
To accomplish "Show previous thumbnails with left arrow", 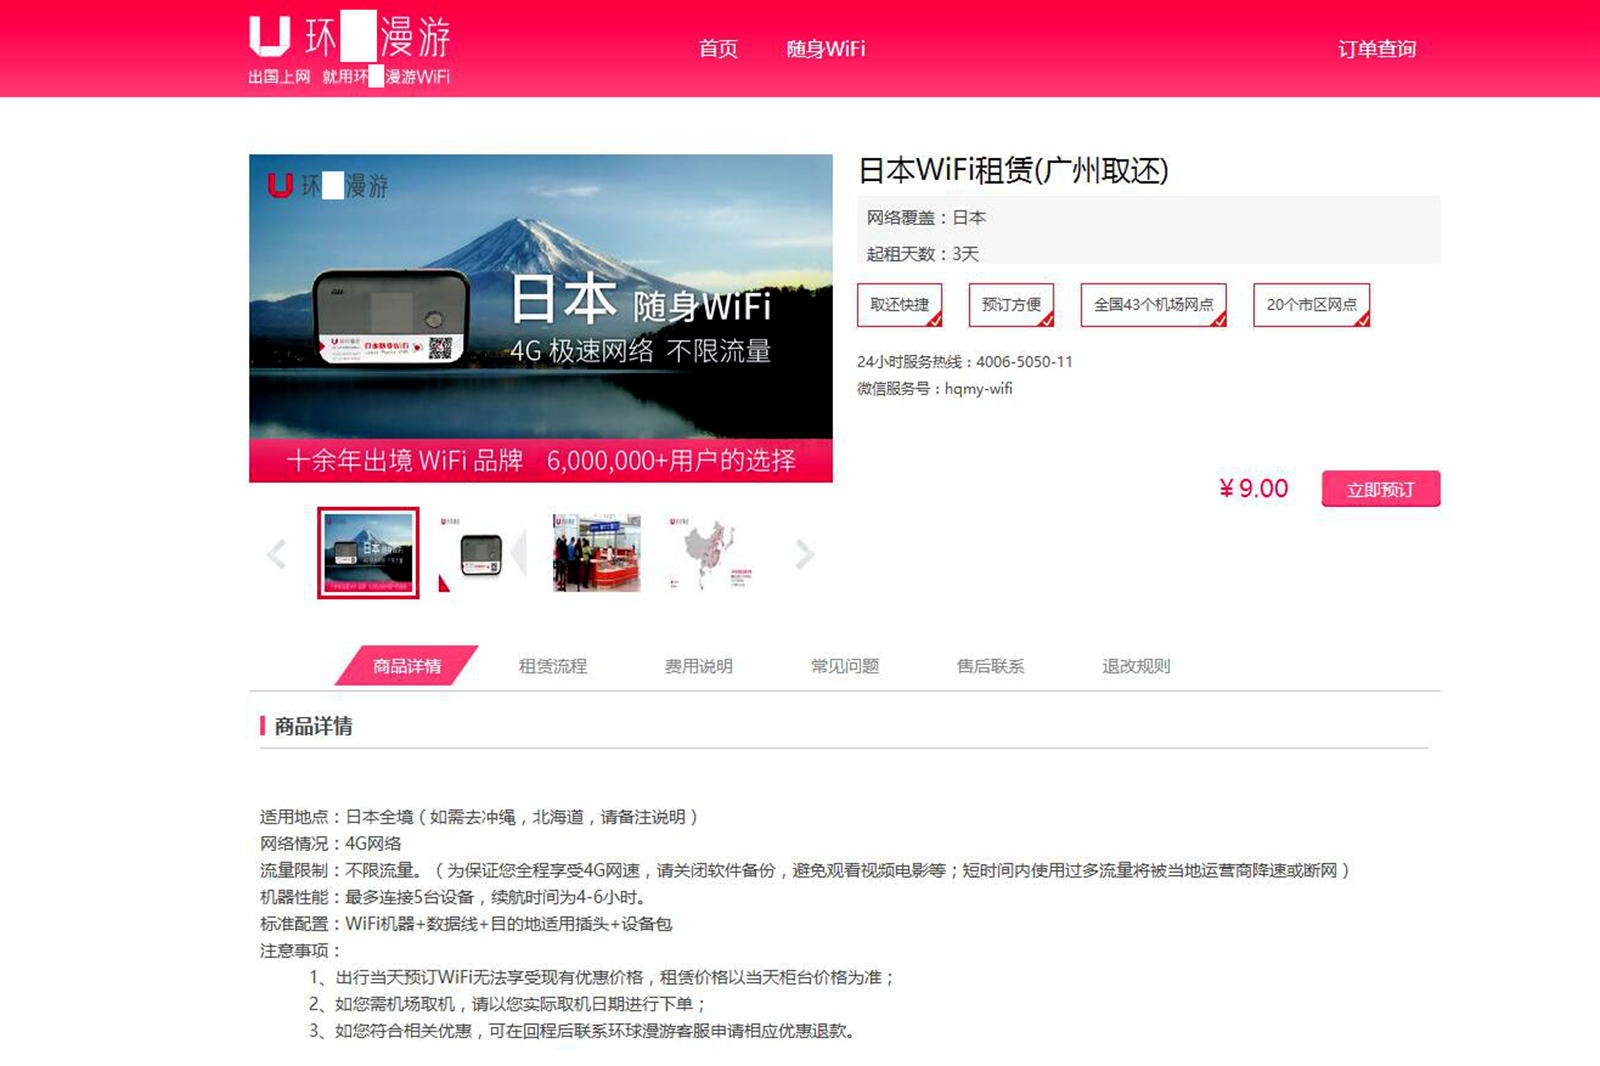I will tap(277, 554).
